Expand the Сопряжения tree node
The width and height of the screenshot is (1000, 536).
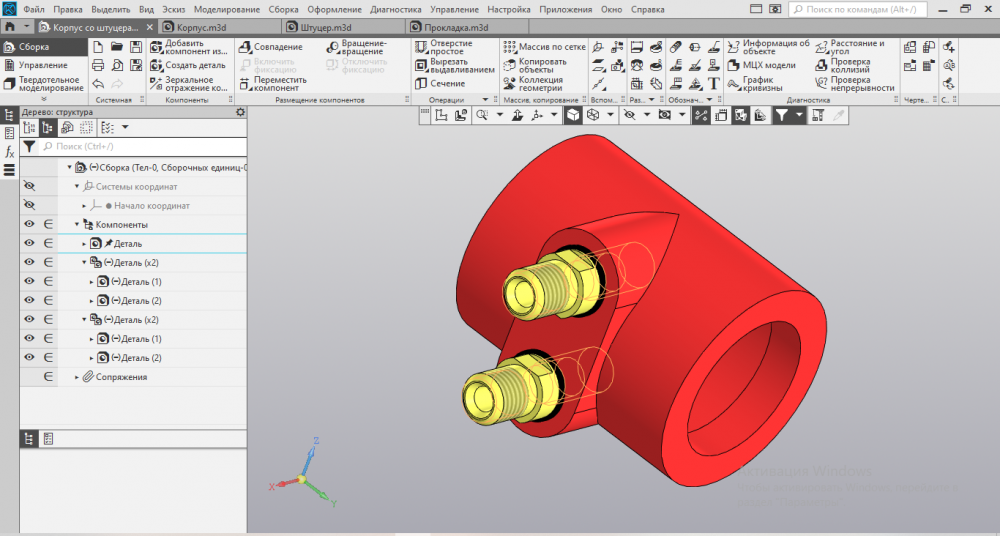(77, 377)
